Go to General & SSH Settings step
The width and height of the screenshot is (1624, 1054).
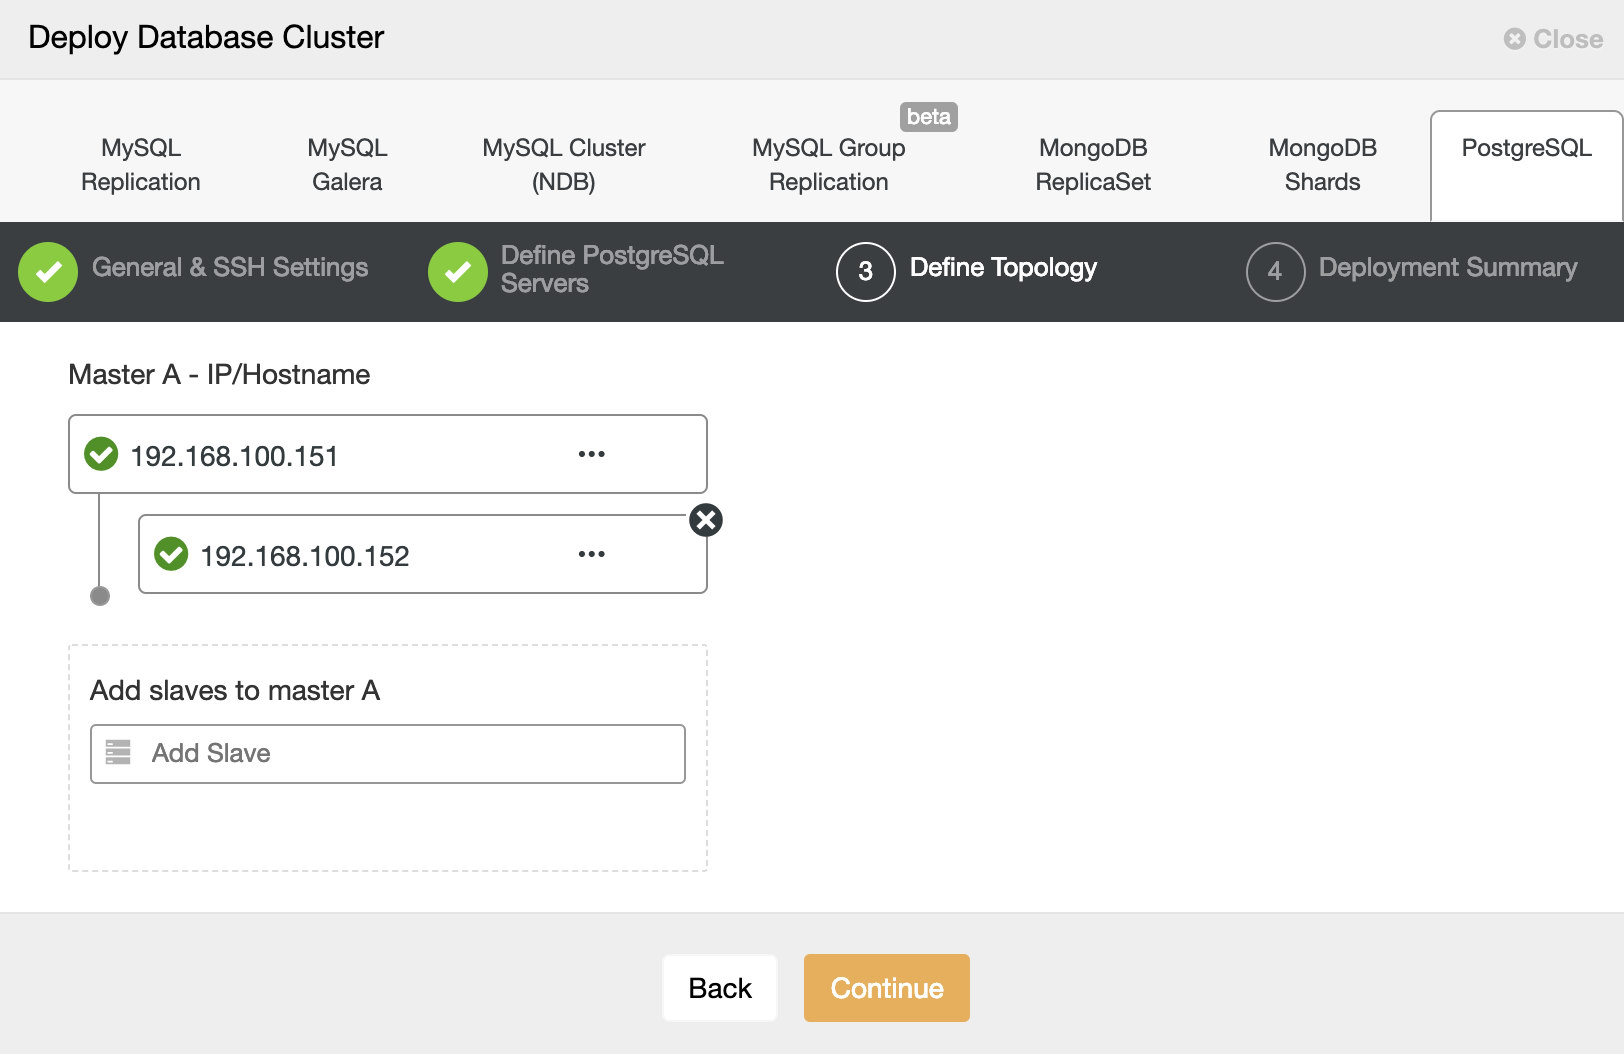coord(230,268)
